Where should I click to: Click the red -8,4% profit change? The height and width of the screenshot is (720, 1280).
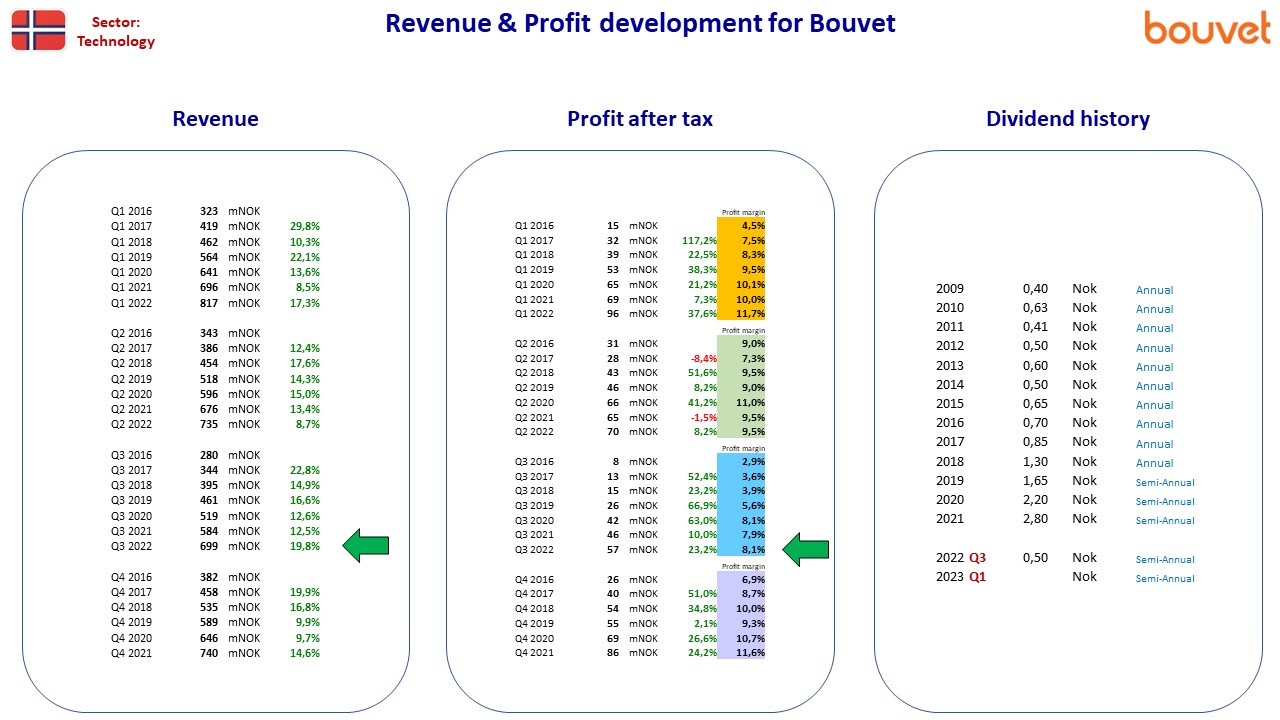(x=703, y=358)
